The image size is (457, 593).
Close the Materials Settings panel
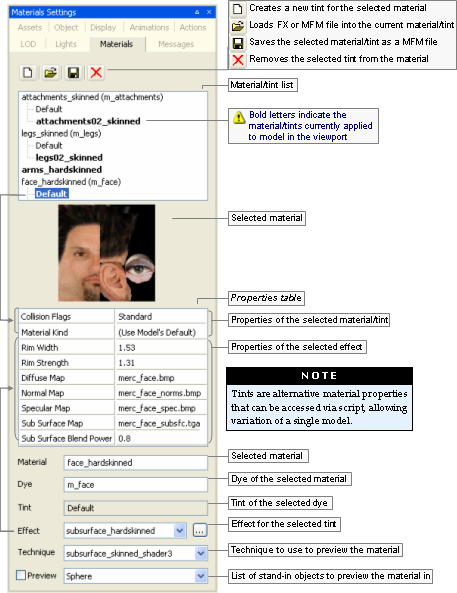click(x=209, y=12)
